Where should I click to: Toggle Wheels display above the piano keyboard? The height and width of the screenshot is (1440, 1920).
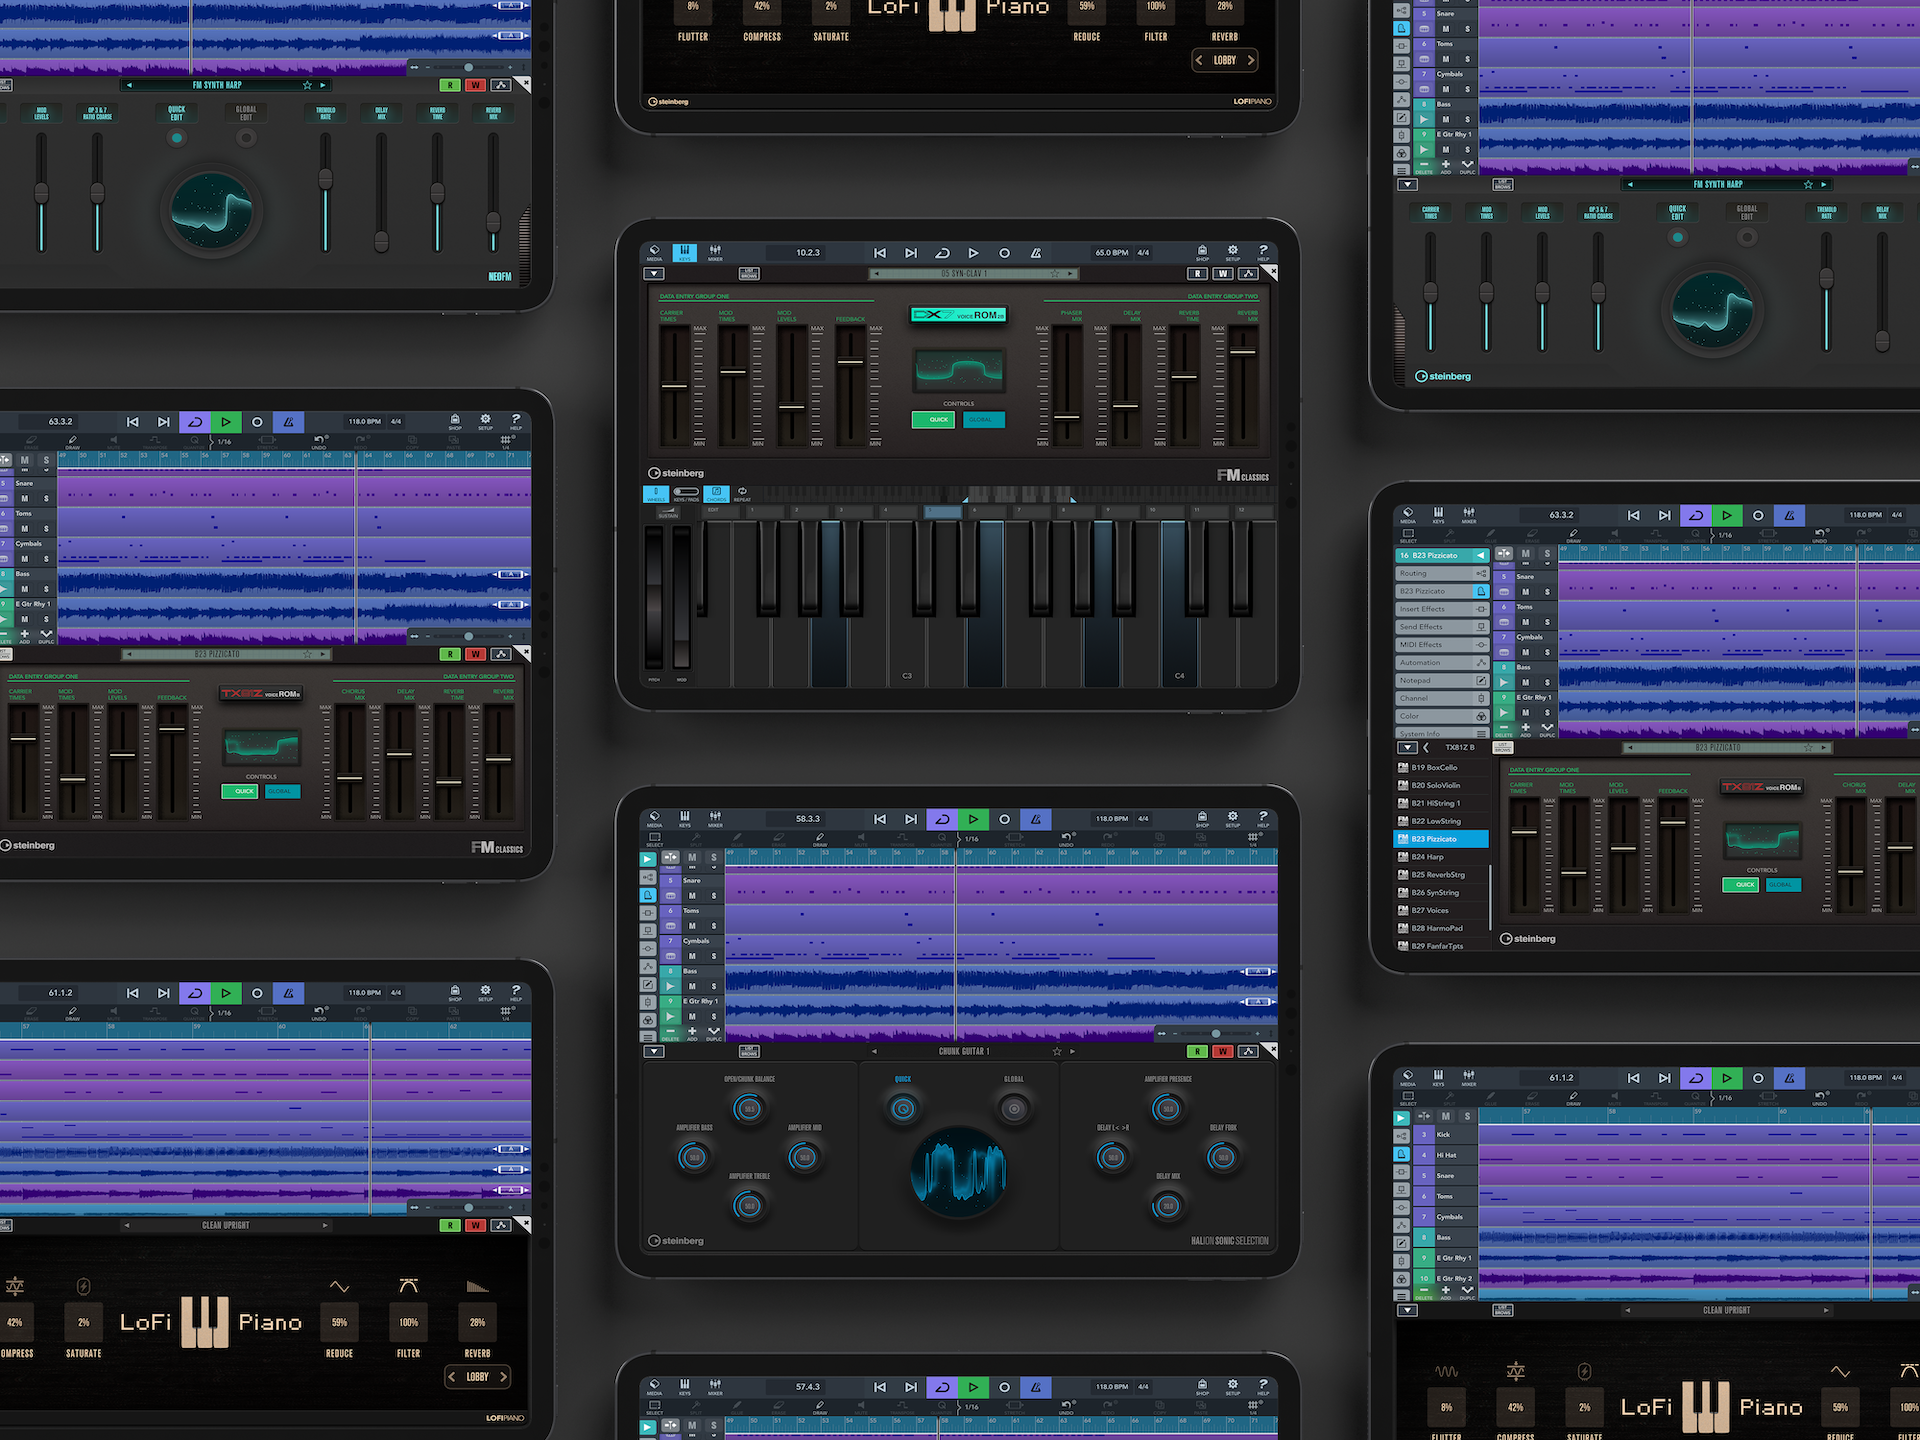[655, 493]
